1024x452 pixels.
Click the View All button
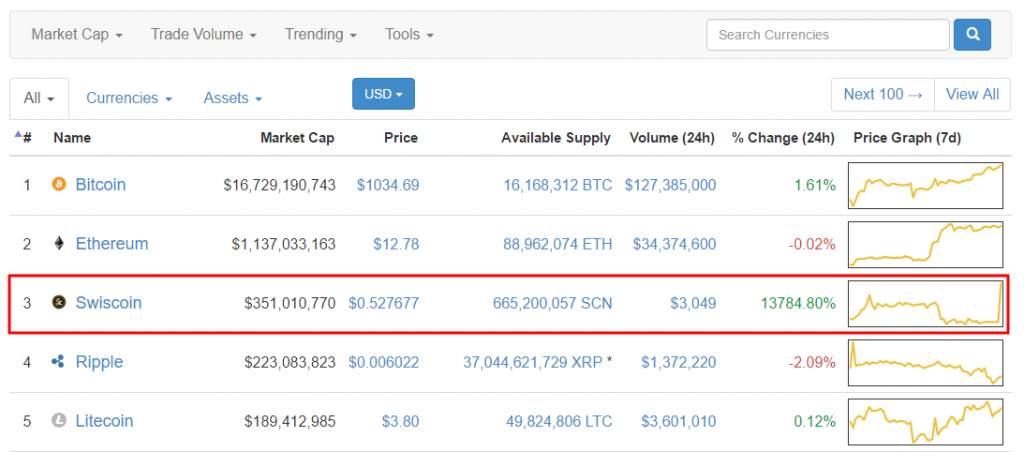[x=972, y=94]
